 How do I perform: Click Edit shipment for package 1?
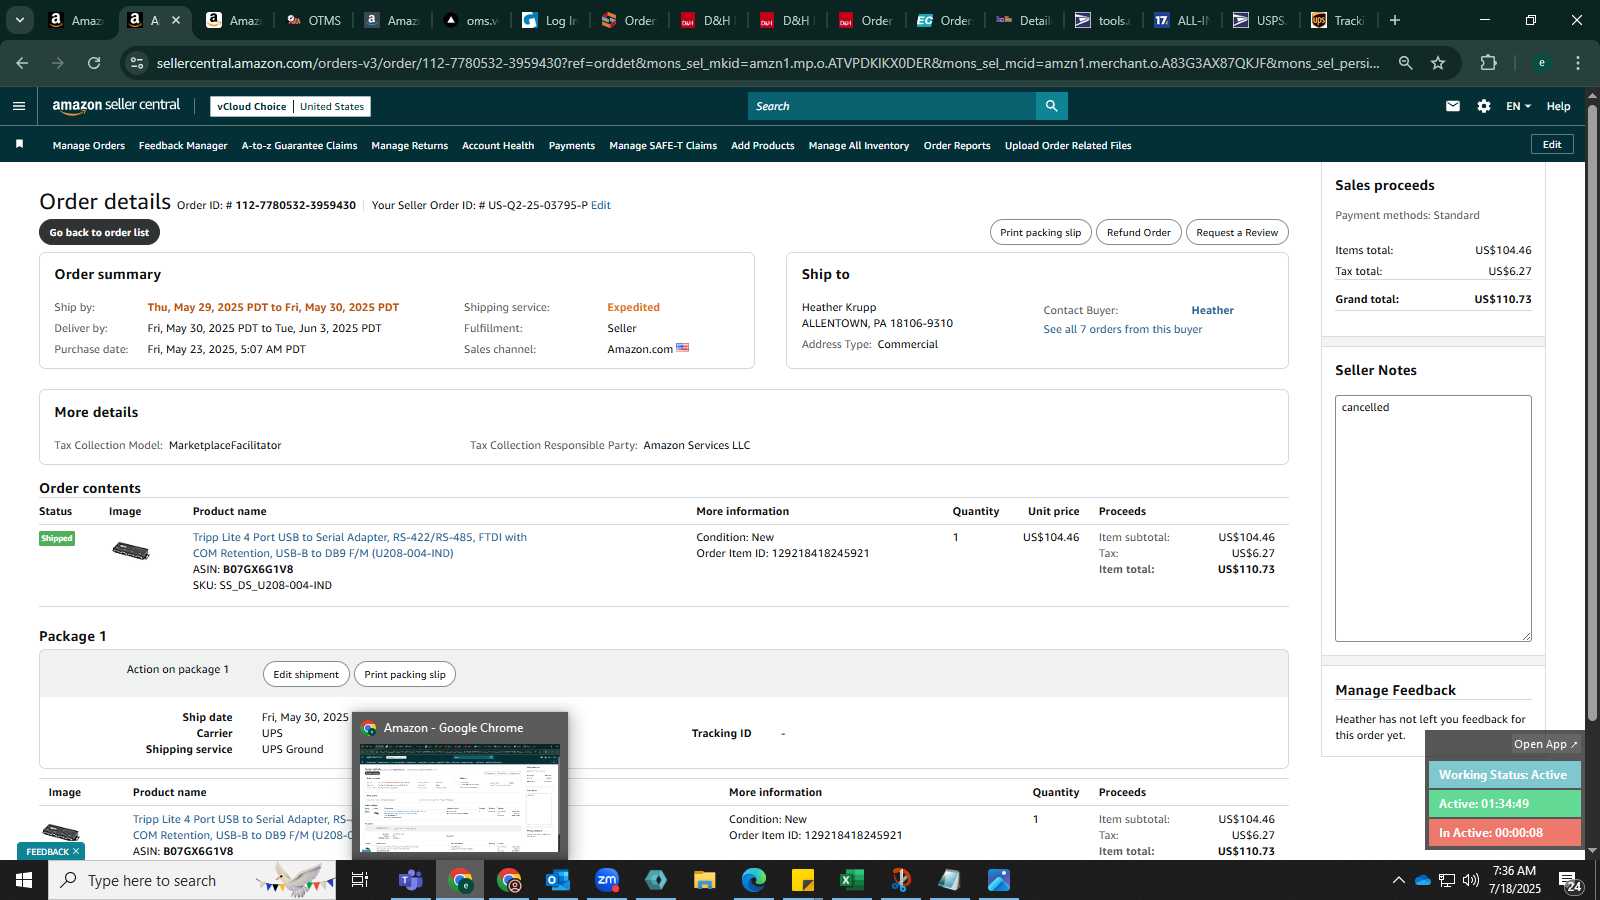[x=306, y=674]
